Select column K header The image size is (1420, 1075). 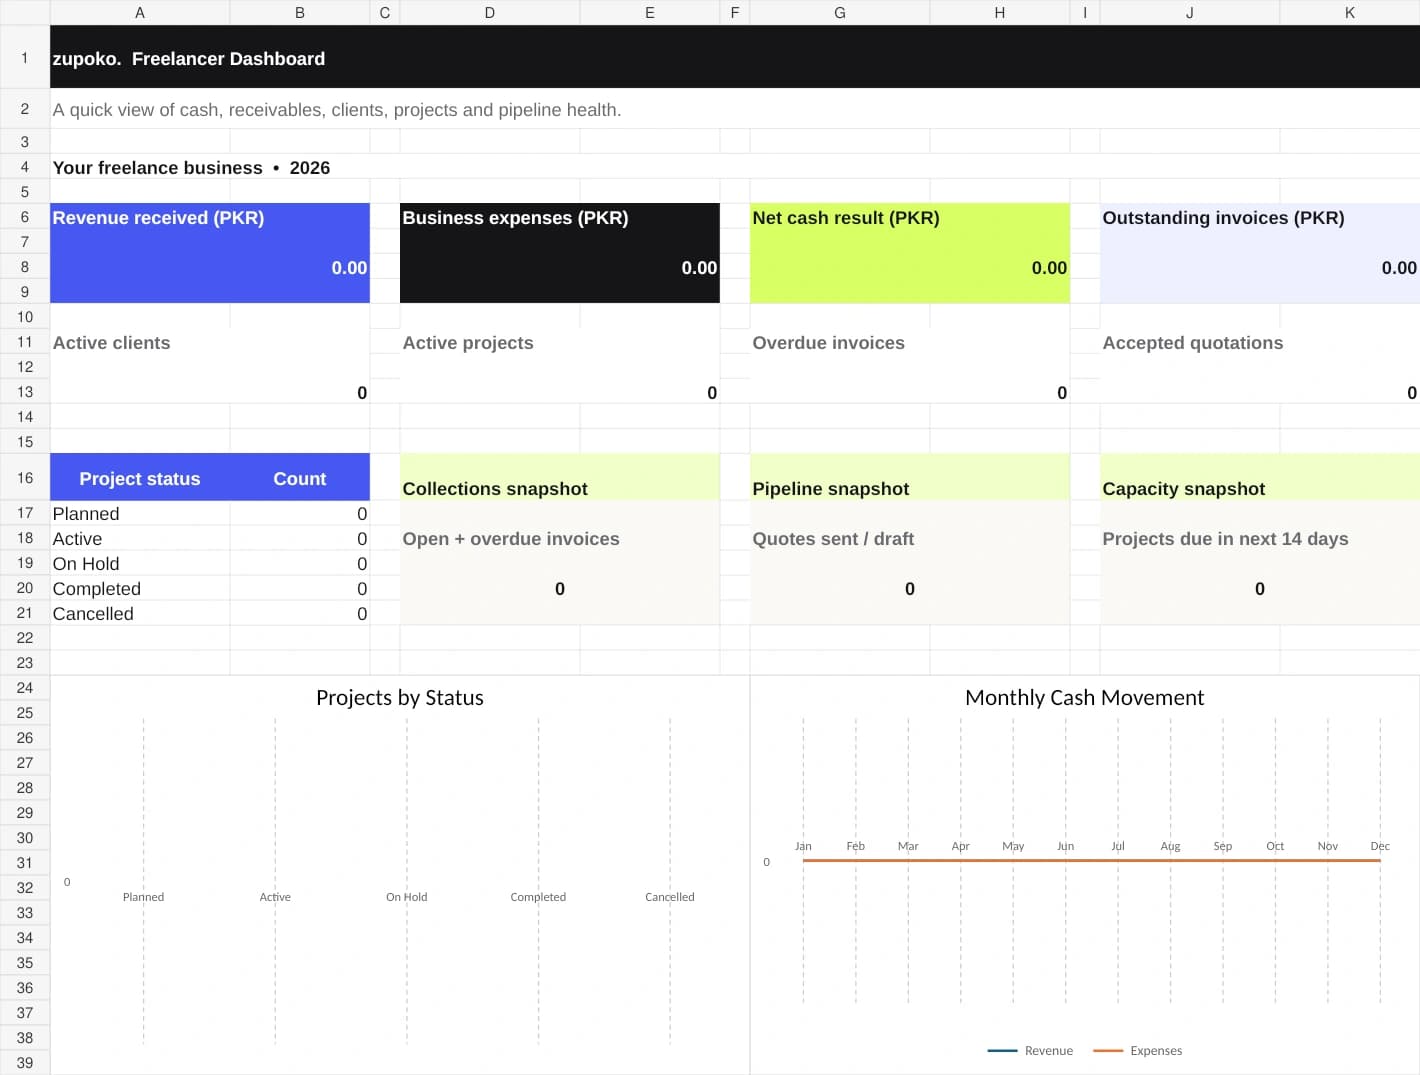(1350, 13)
